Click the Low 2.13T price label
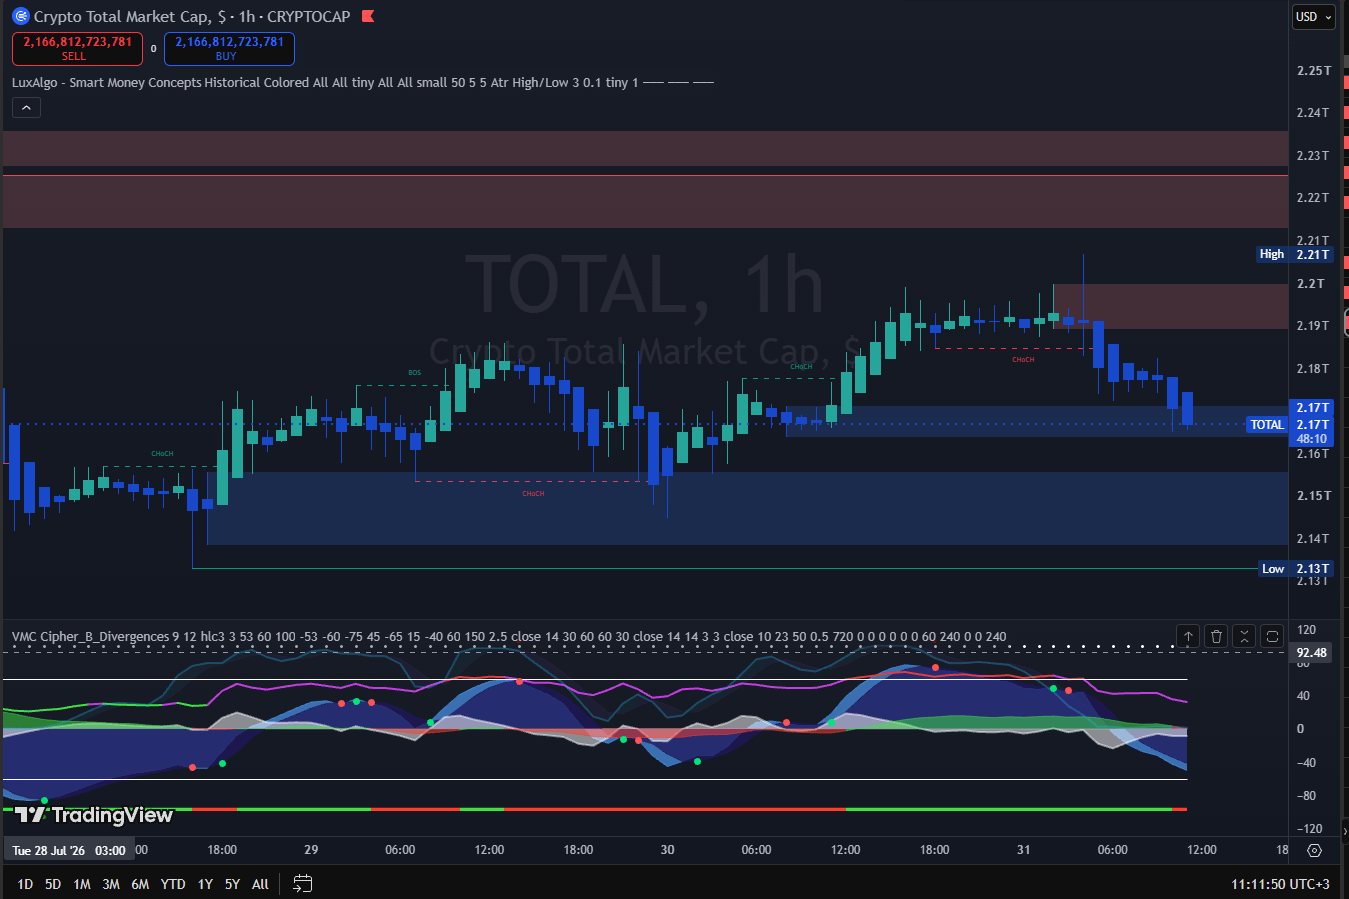1349x899 pixels. 1297,569
